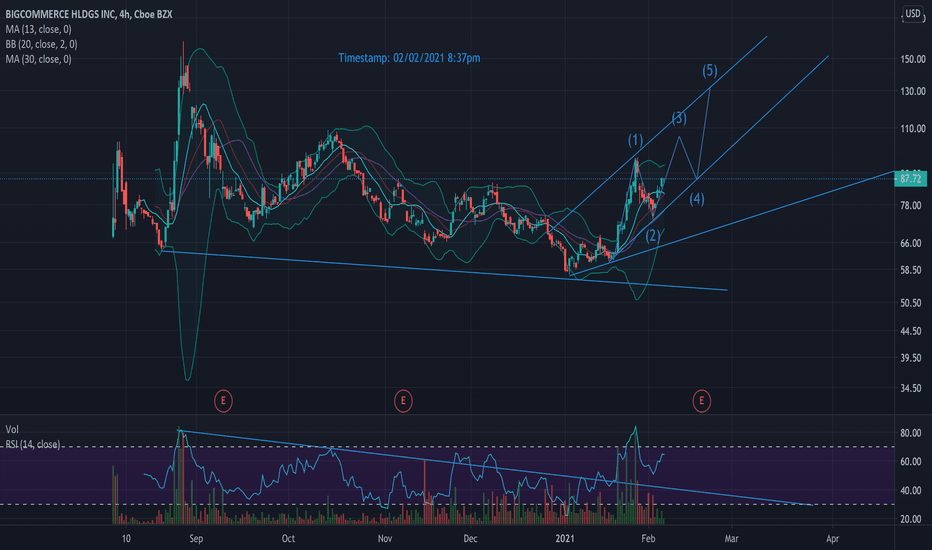The height and width of the screenshot is (550, 932).
Task: Click the 50.50 price axis label
Action: [911, 303]
